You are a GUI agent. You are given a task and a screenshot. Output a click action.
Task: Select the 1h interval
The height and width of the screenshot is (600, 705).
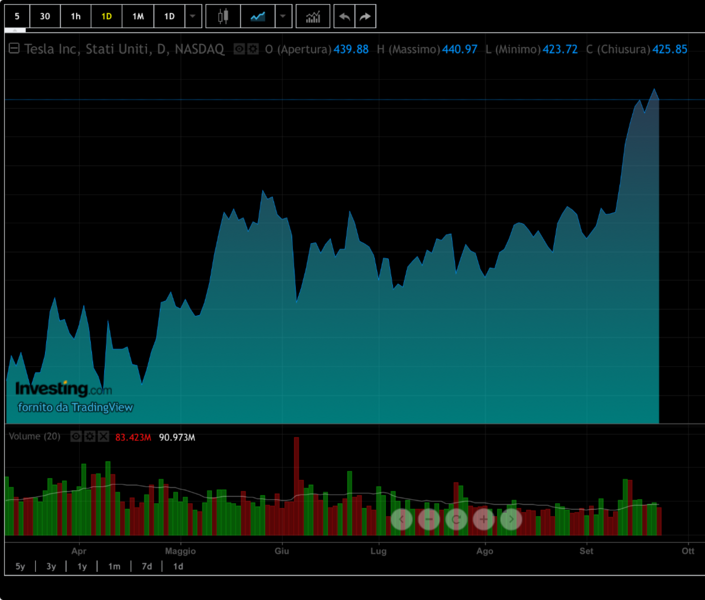pos(76,16)
